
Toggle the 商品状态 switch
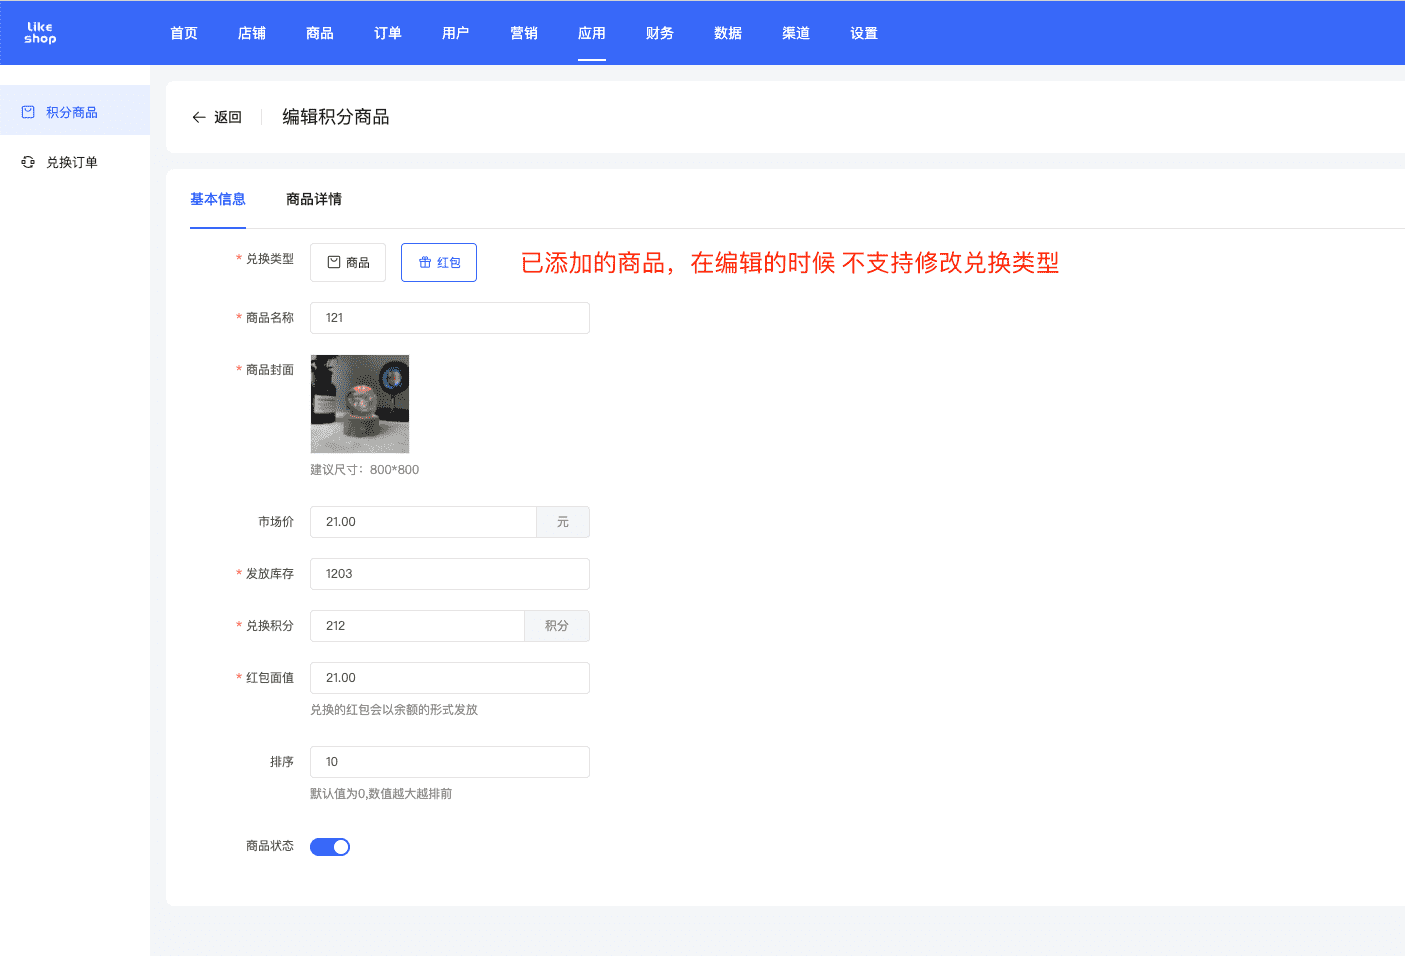[330, 847]
